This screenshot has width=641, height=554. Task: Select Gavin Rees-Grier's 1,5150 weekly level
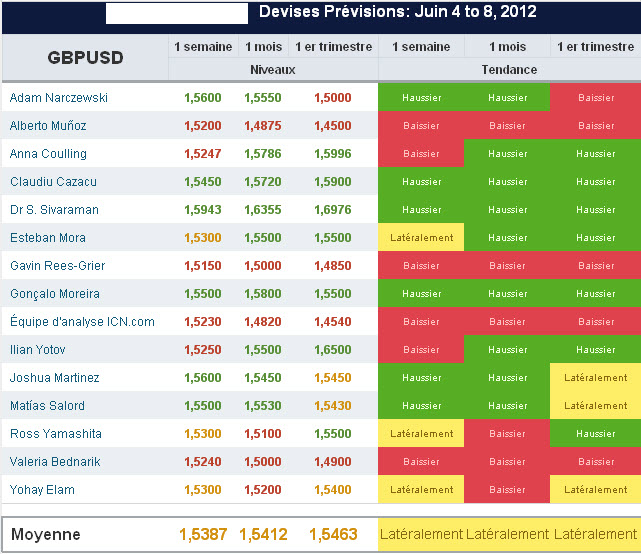203,266
